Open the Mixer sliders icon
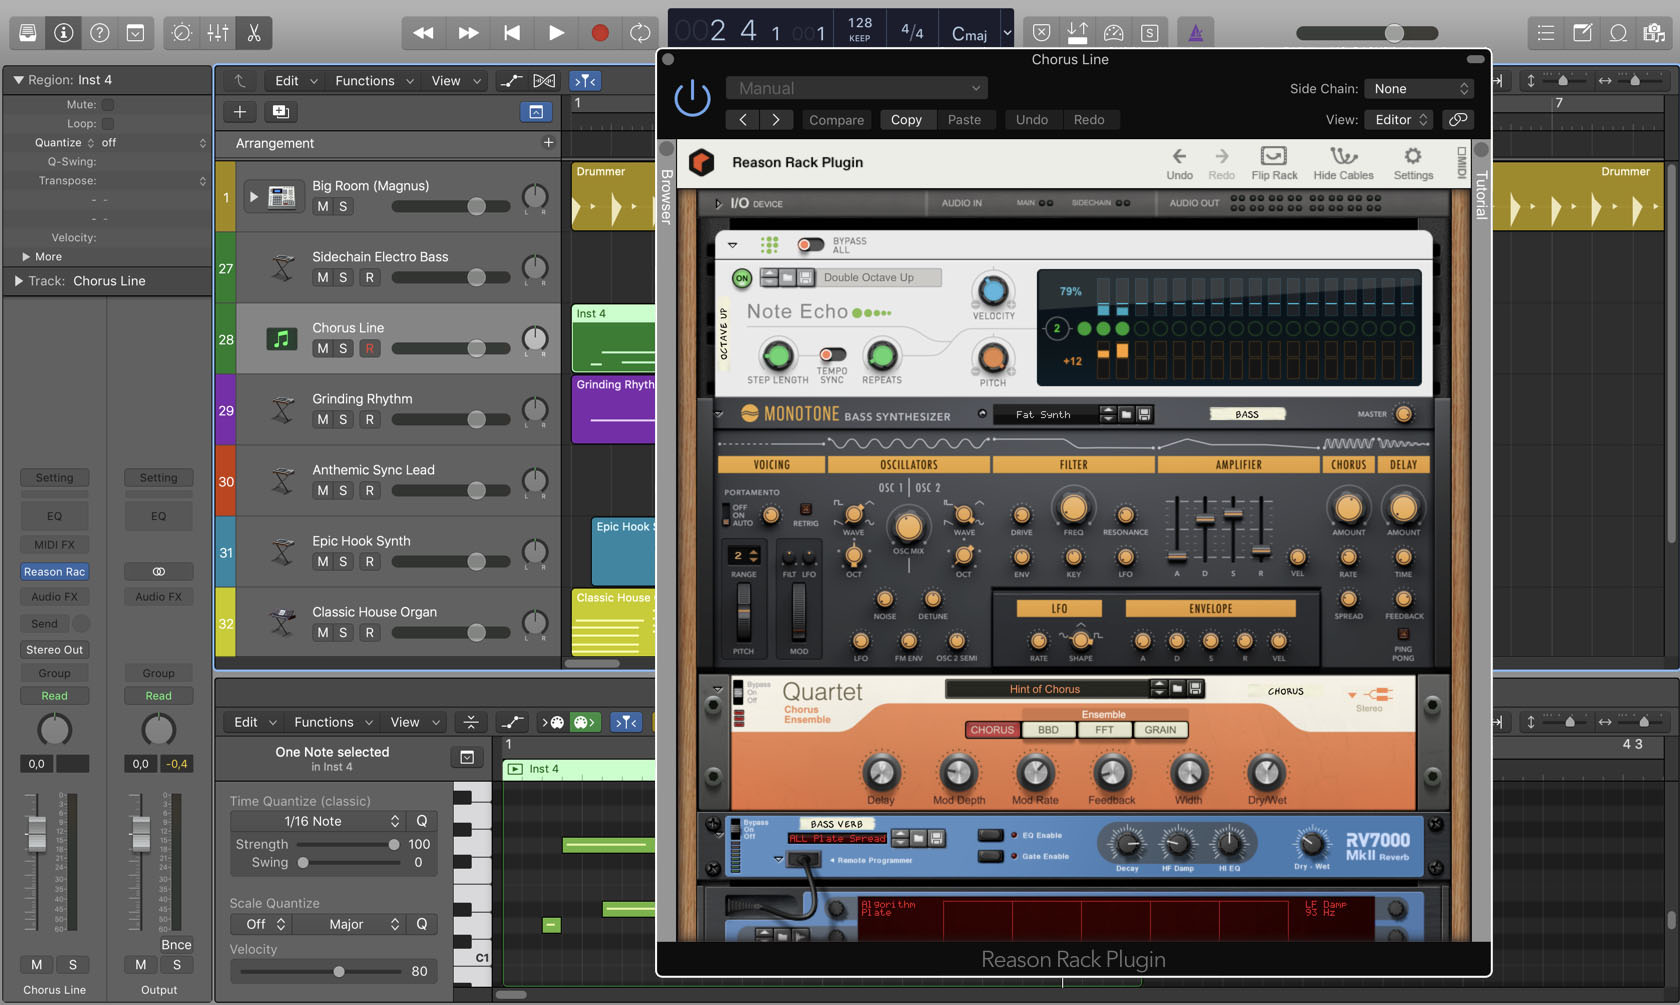Image resolution: width=1680 pixels, height=1005 pixels. coord(216,33)
